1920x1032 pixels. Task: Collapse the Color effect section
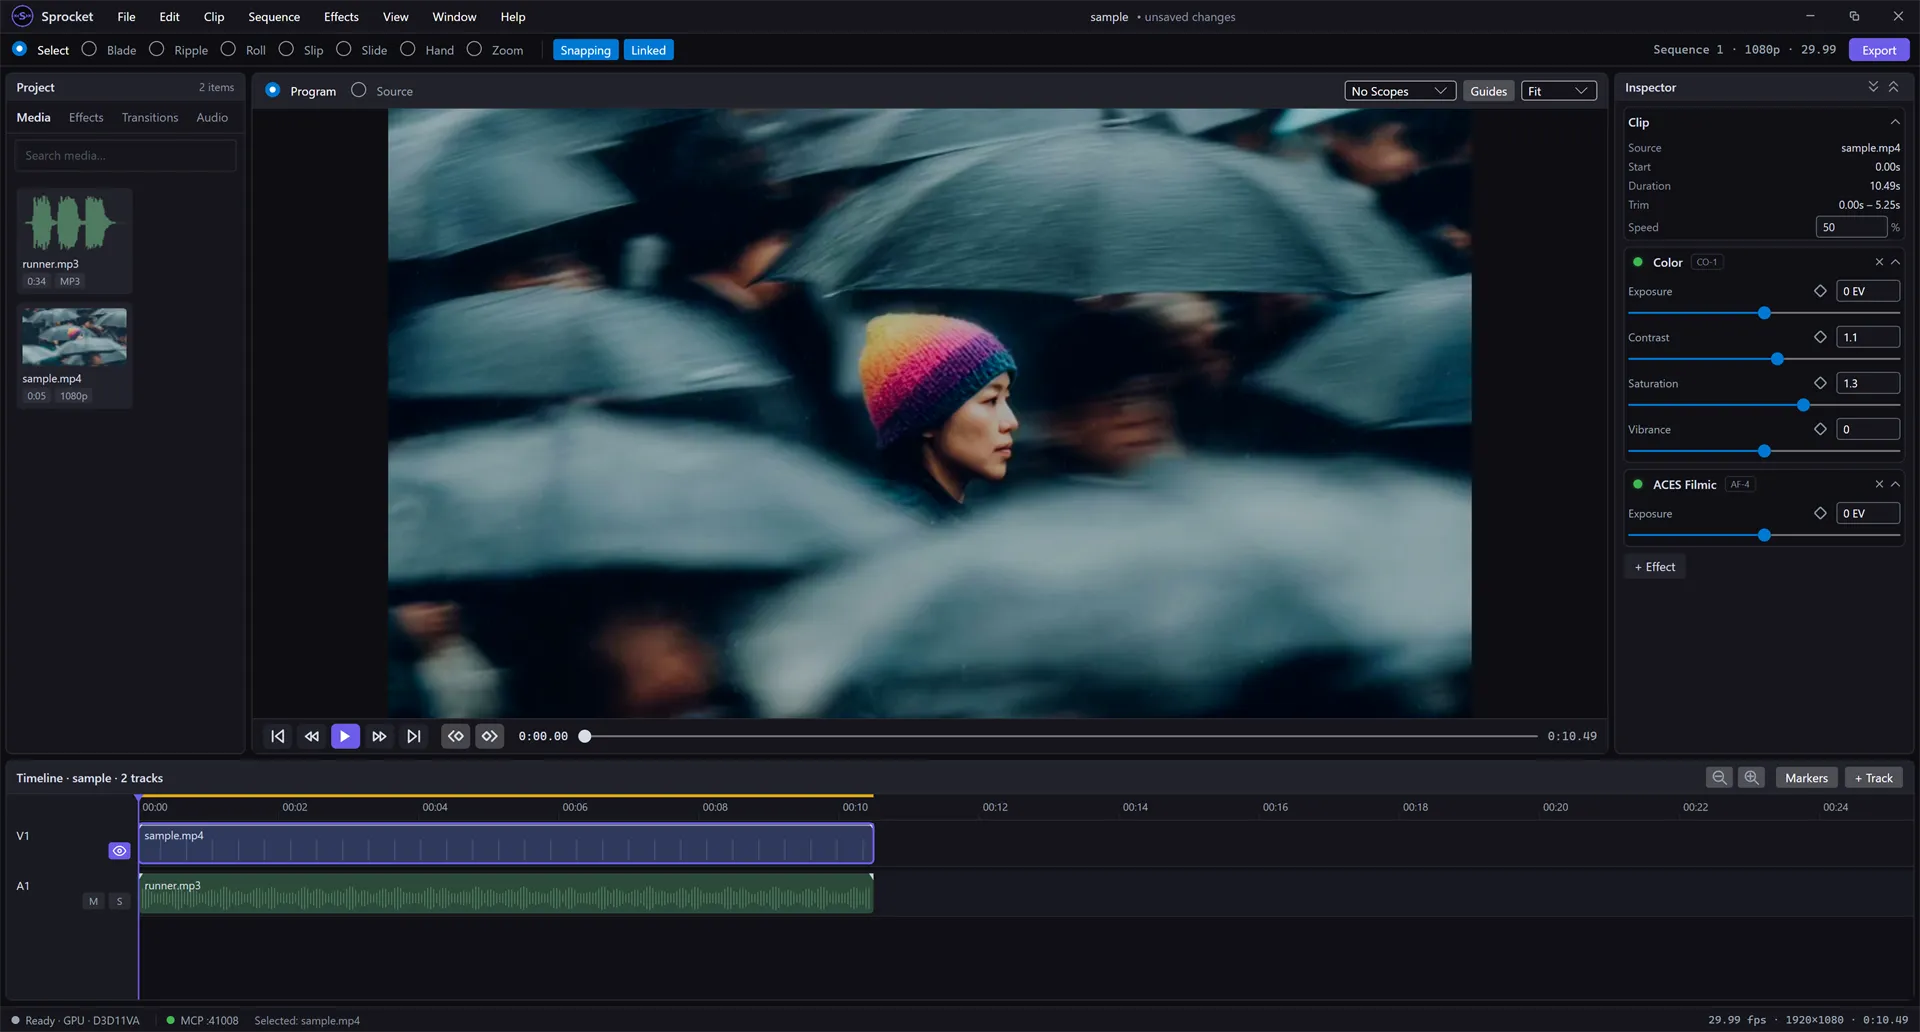click(x=1895, y=262)
